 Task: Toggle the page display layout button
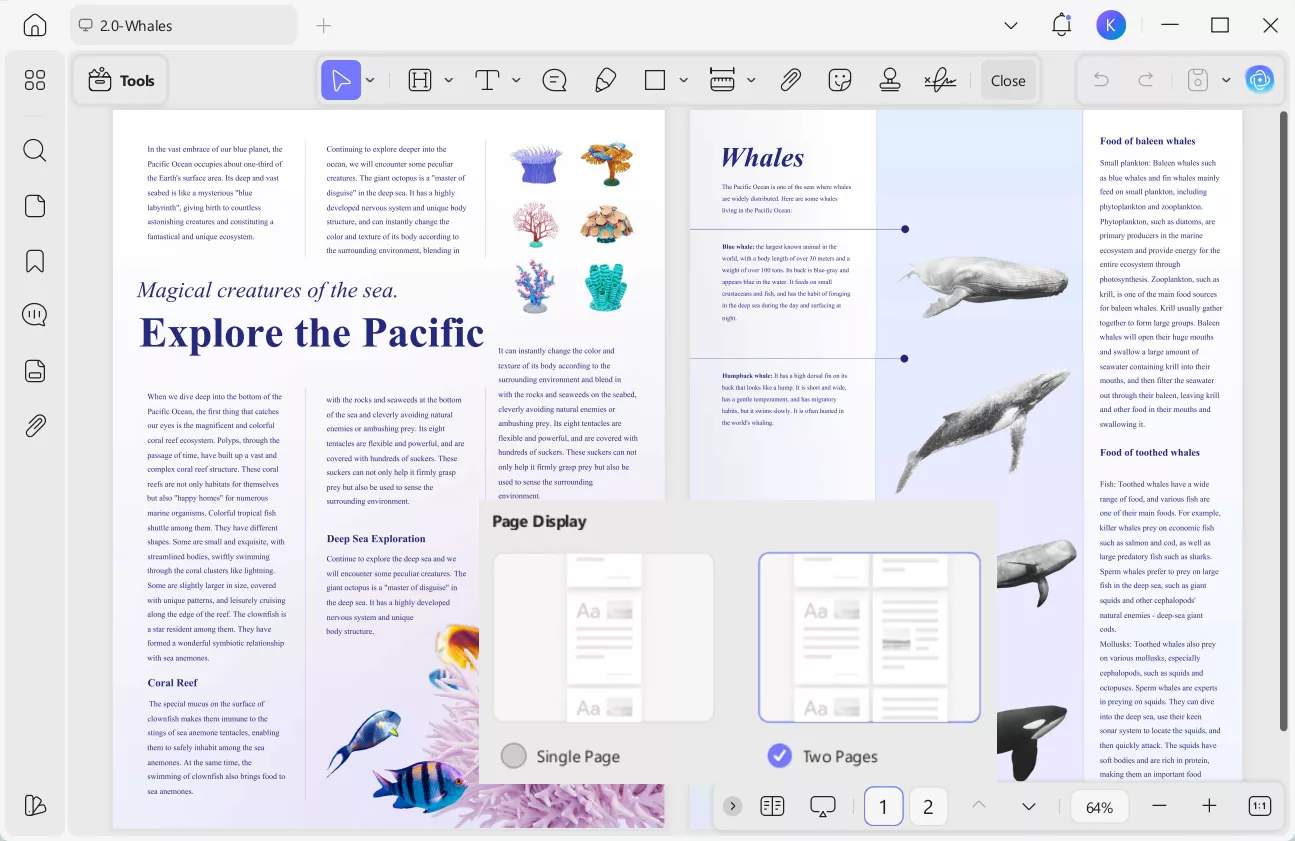click(x=771, y=806)
